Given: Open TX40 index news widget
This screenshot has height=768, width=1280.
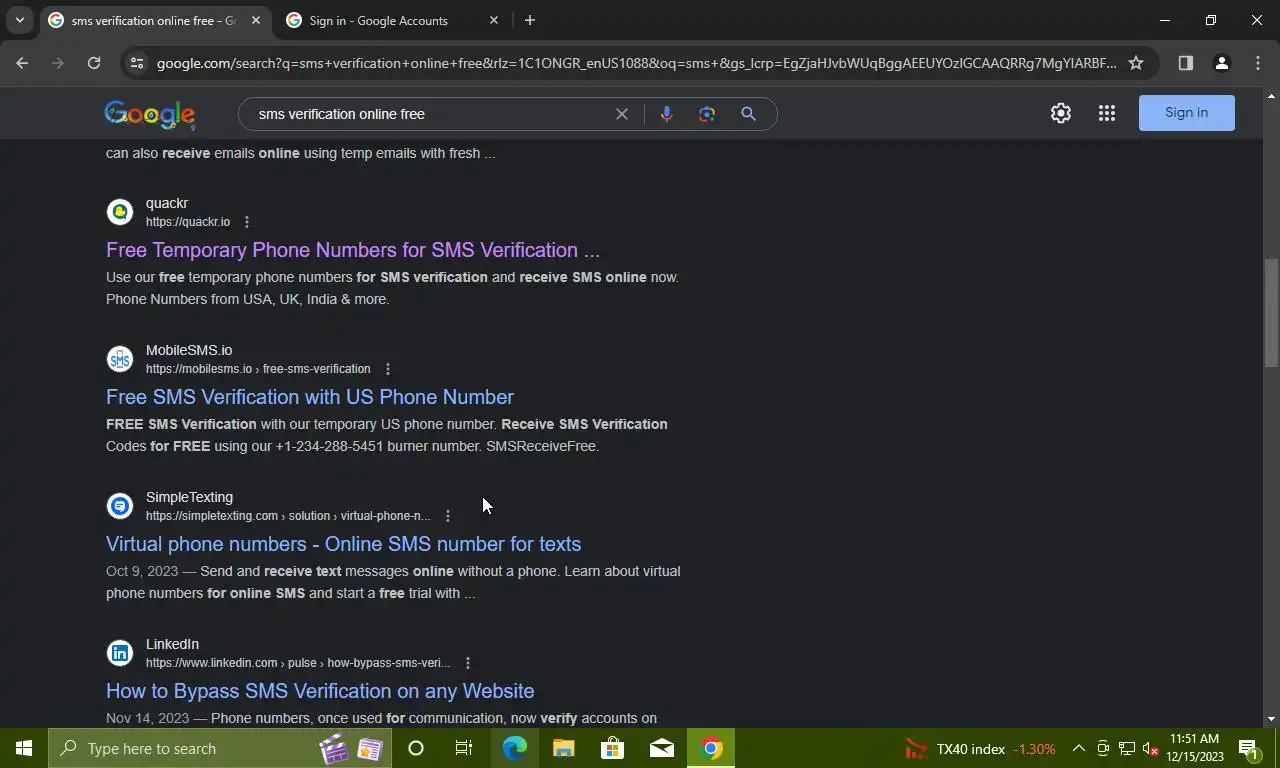Looking at the screenshot, I should click(980, 748).
